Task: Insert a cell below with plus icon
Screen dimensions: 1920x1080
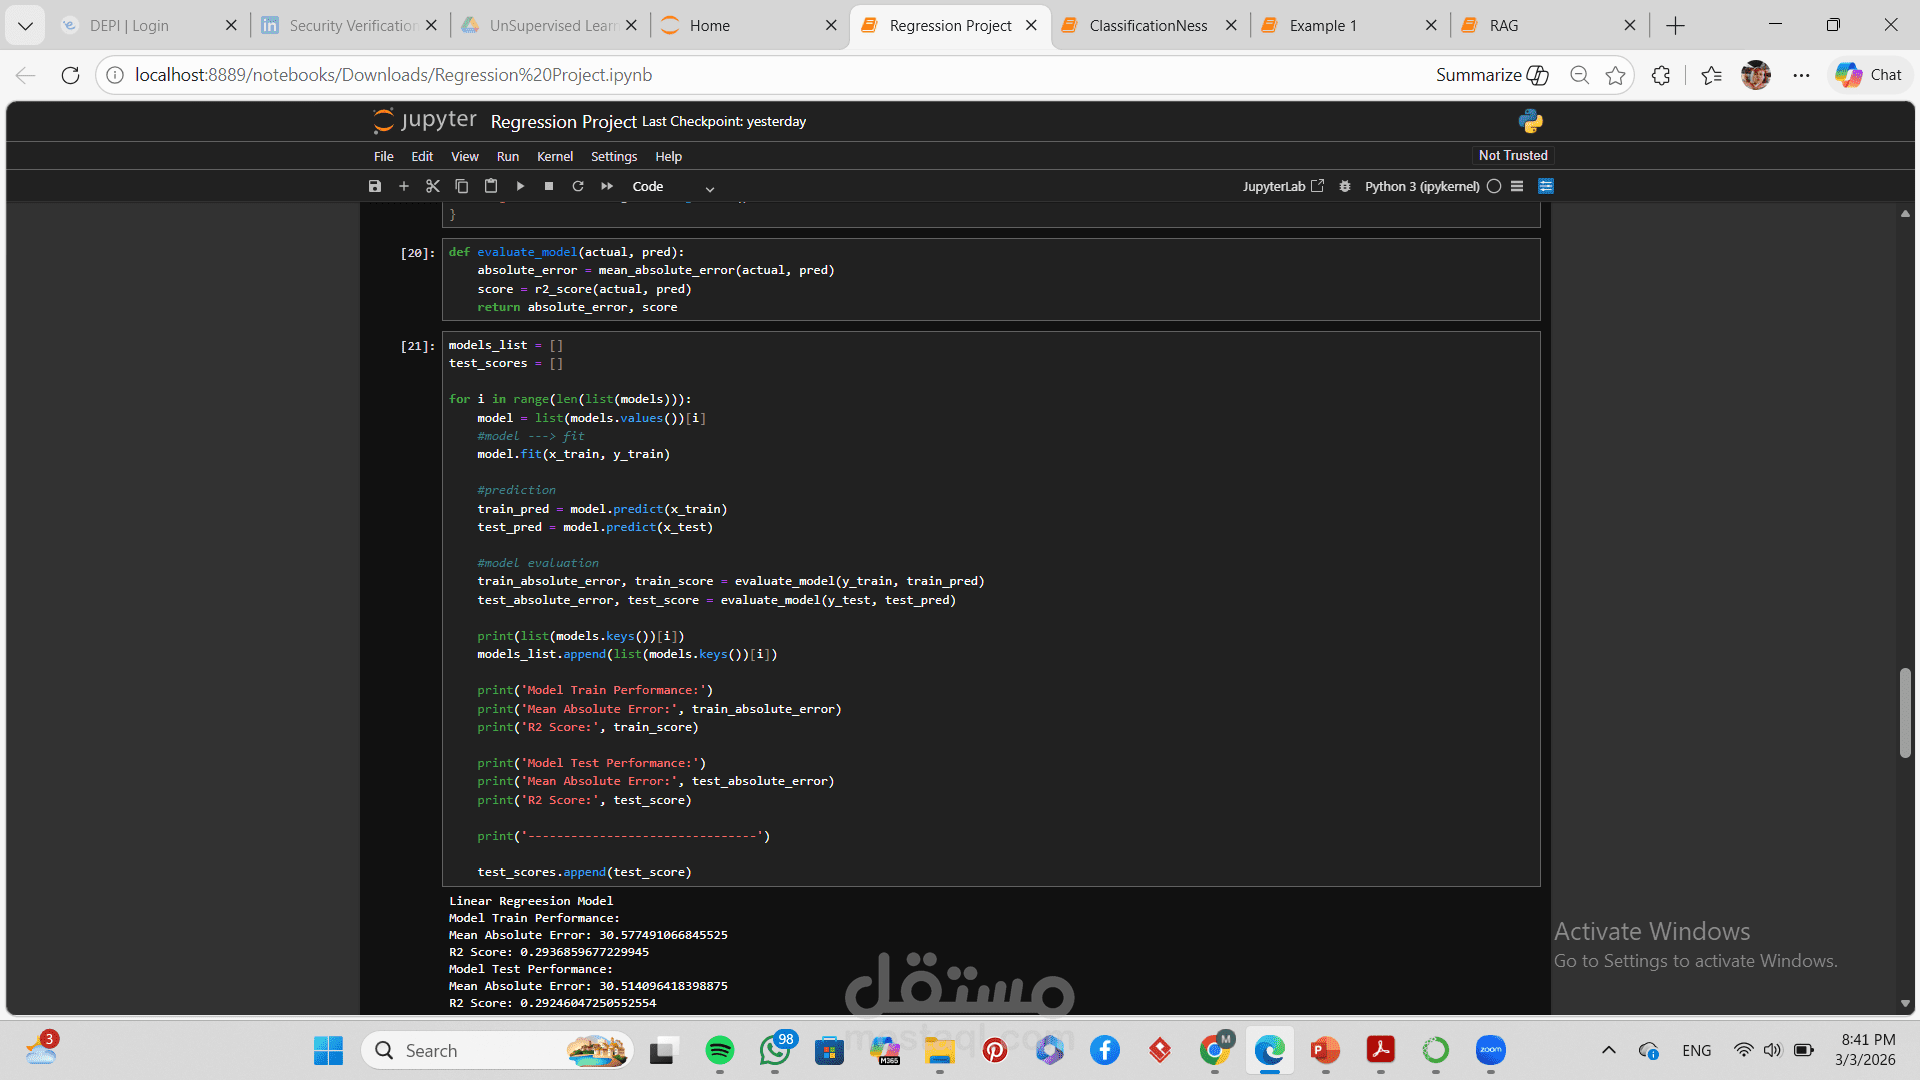Action: [x=404, y=186]
